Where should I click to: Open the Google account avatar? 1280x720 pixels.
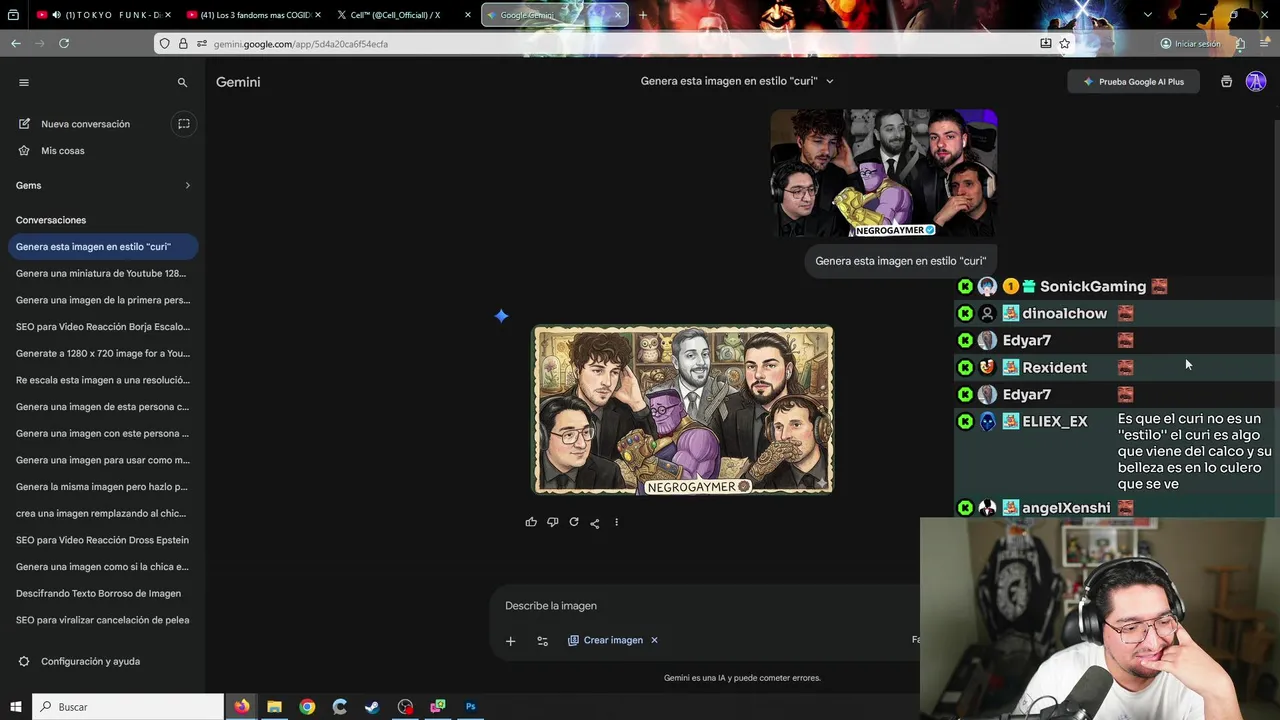click(1256, 82)
